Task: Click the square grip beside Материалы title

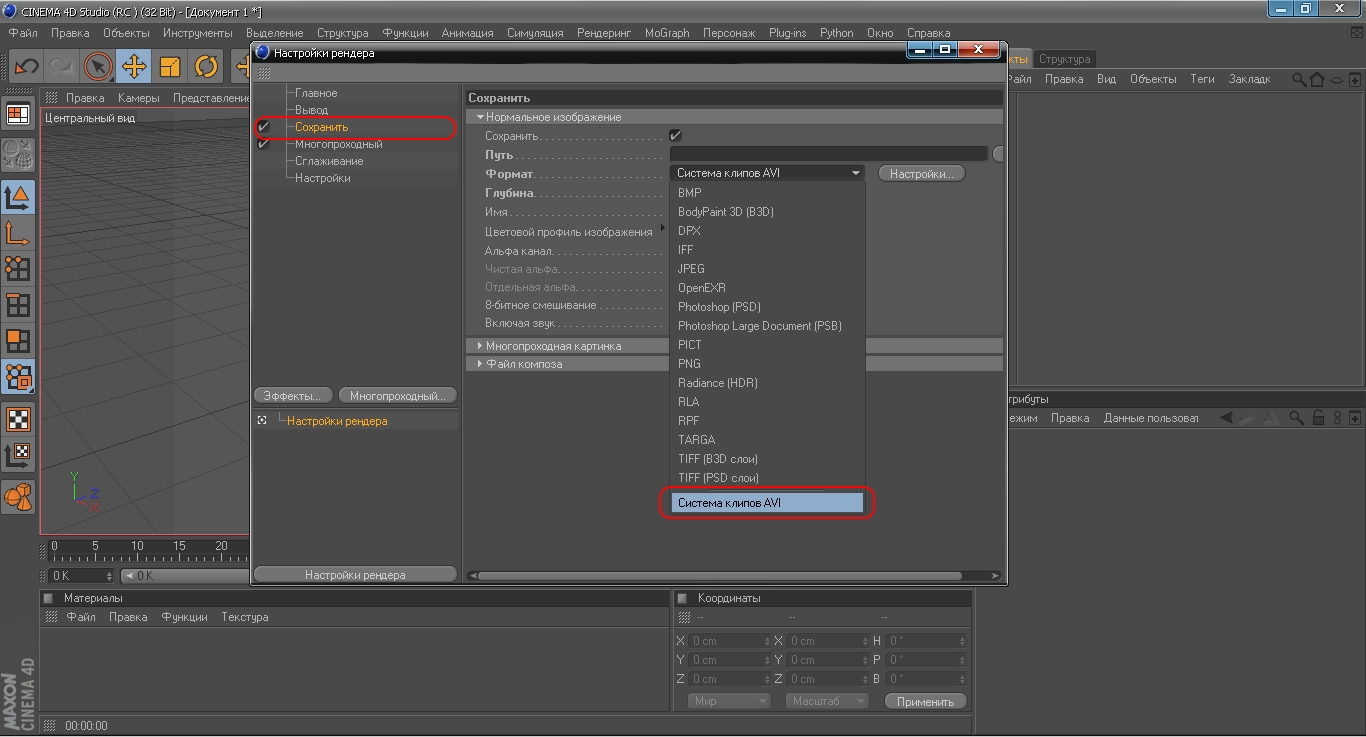Action: [x=48, y=598]
